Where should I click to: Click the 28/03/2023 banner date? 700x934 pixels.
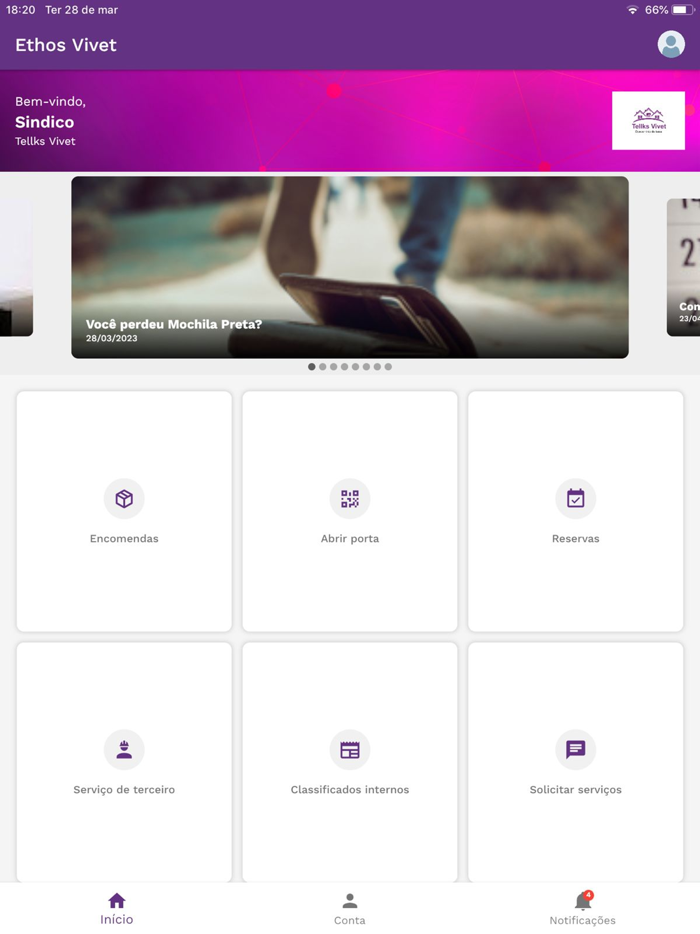(x=111, y=338)
